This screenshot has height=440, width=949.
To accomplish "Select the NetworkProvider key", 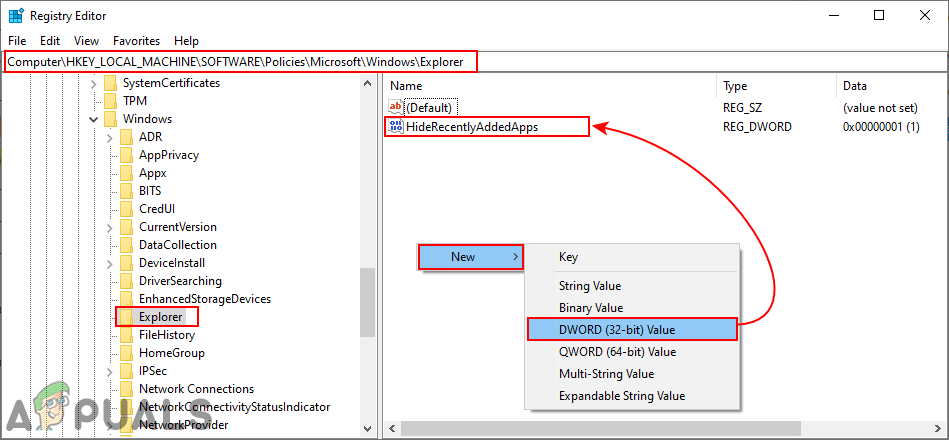I will click(x=183, y=425).
